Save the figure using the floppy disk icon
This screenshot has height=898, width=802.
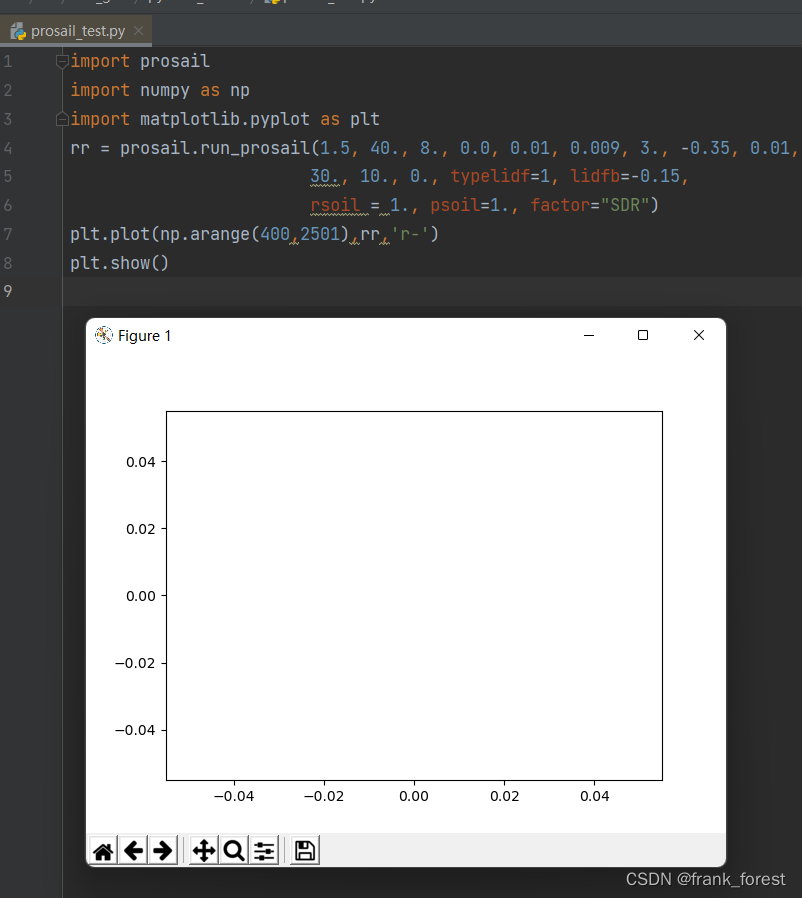point(304,850)
